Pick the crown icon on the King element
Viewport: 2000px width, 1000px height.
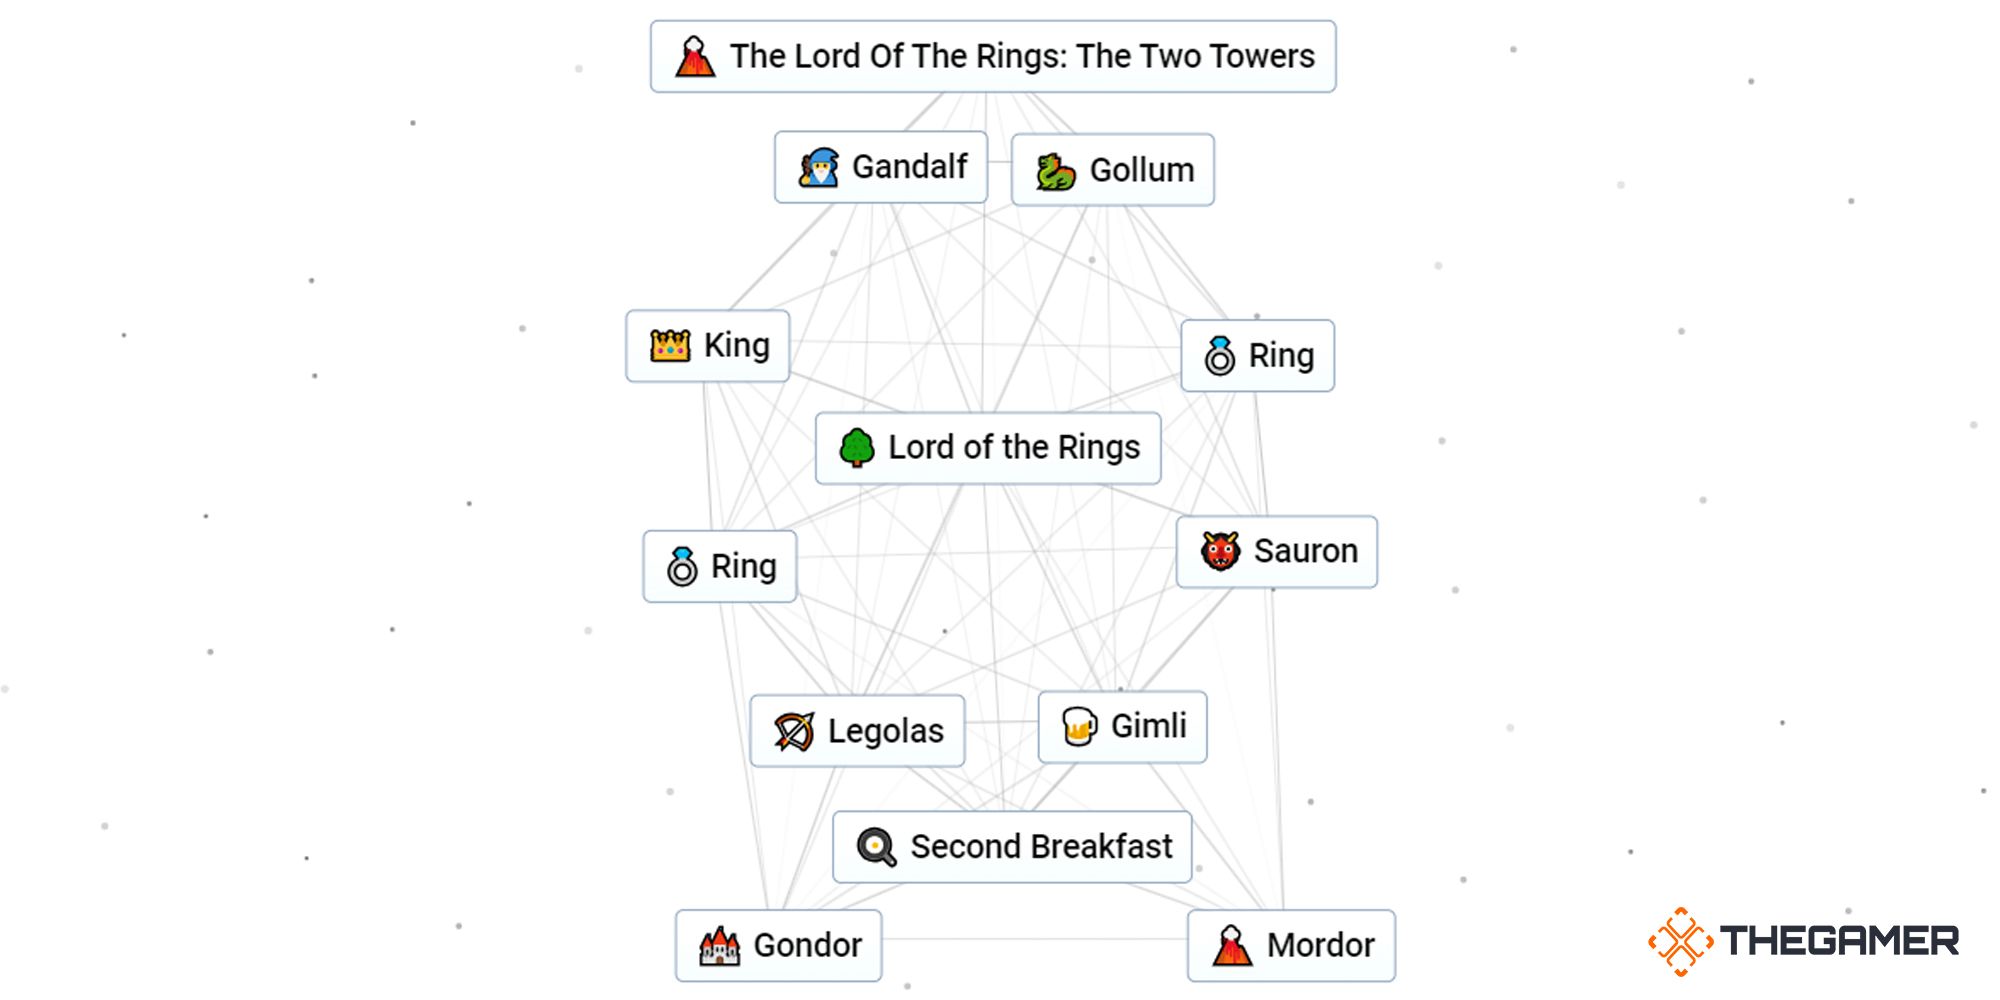[x=670, y=346]
